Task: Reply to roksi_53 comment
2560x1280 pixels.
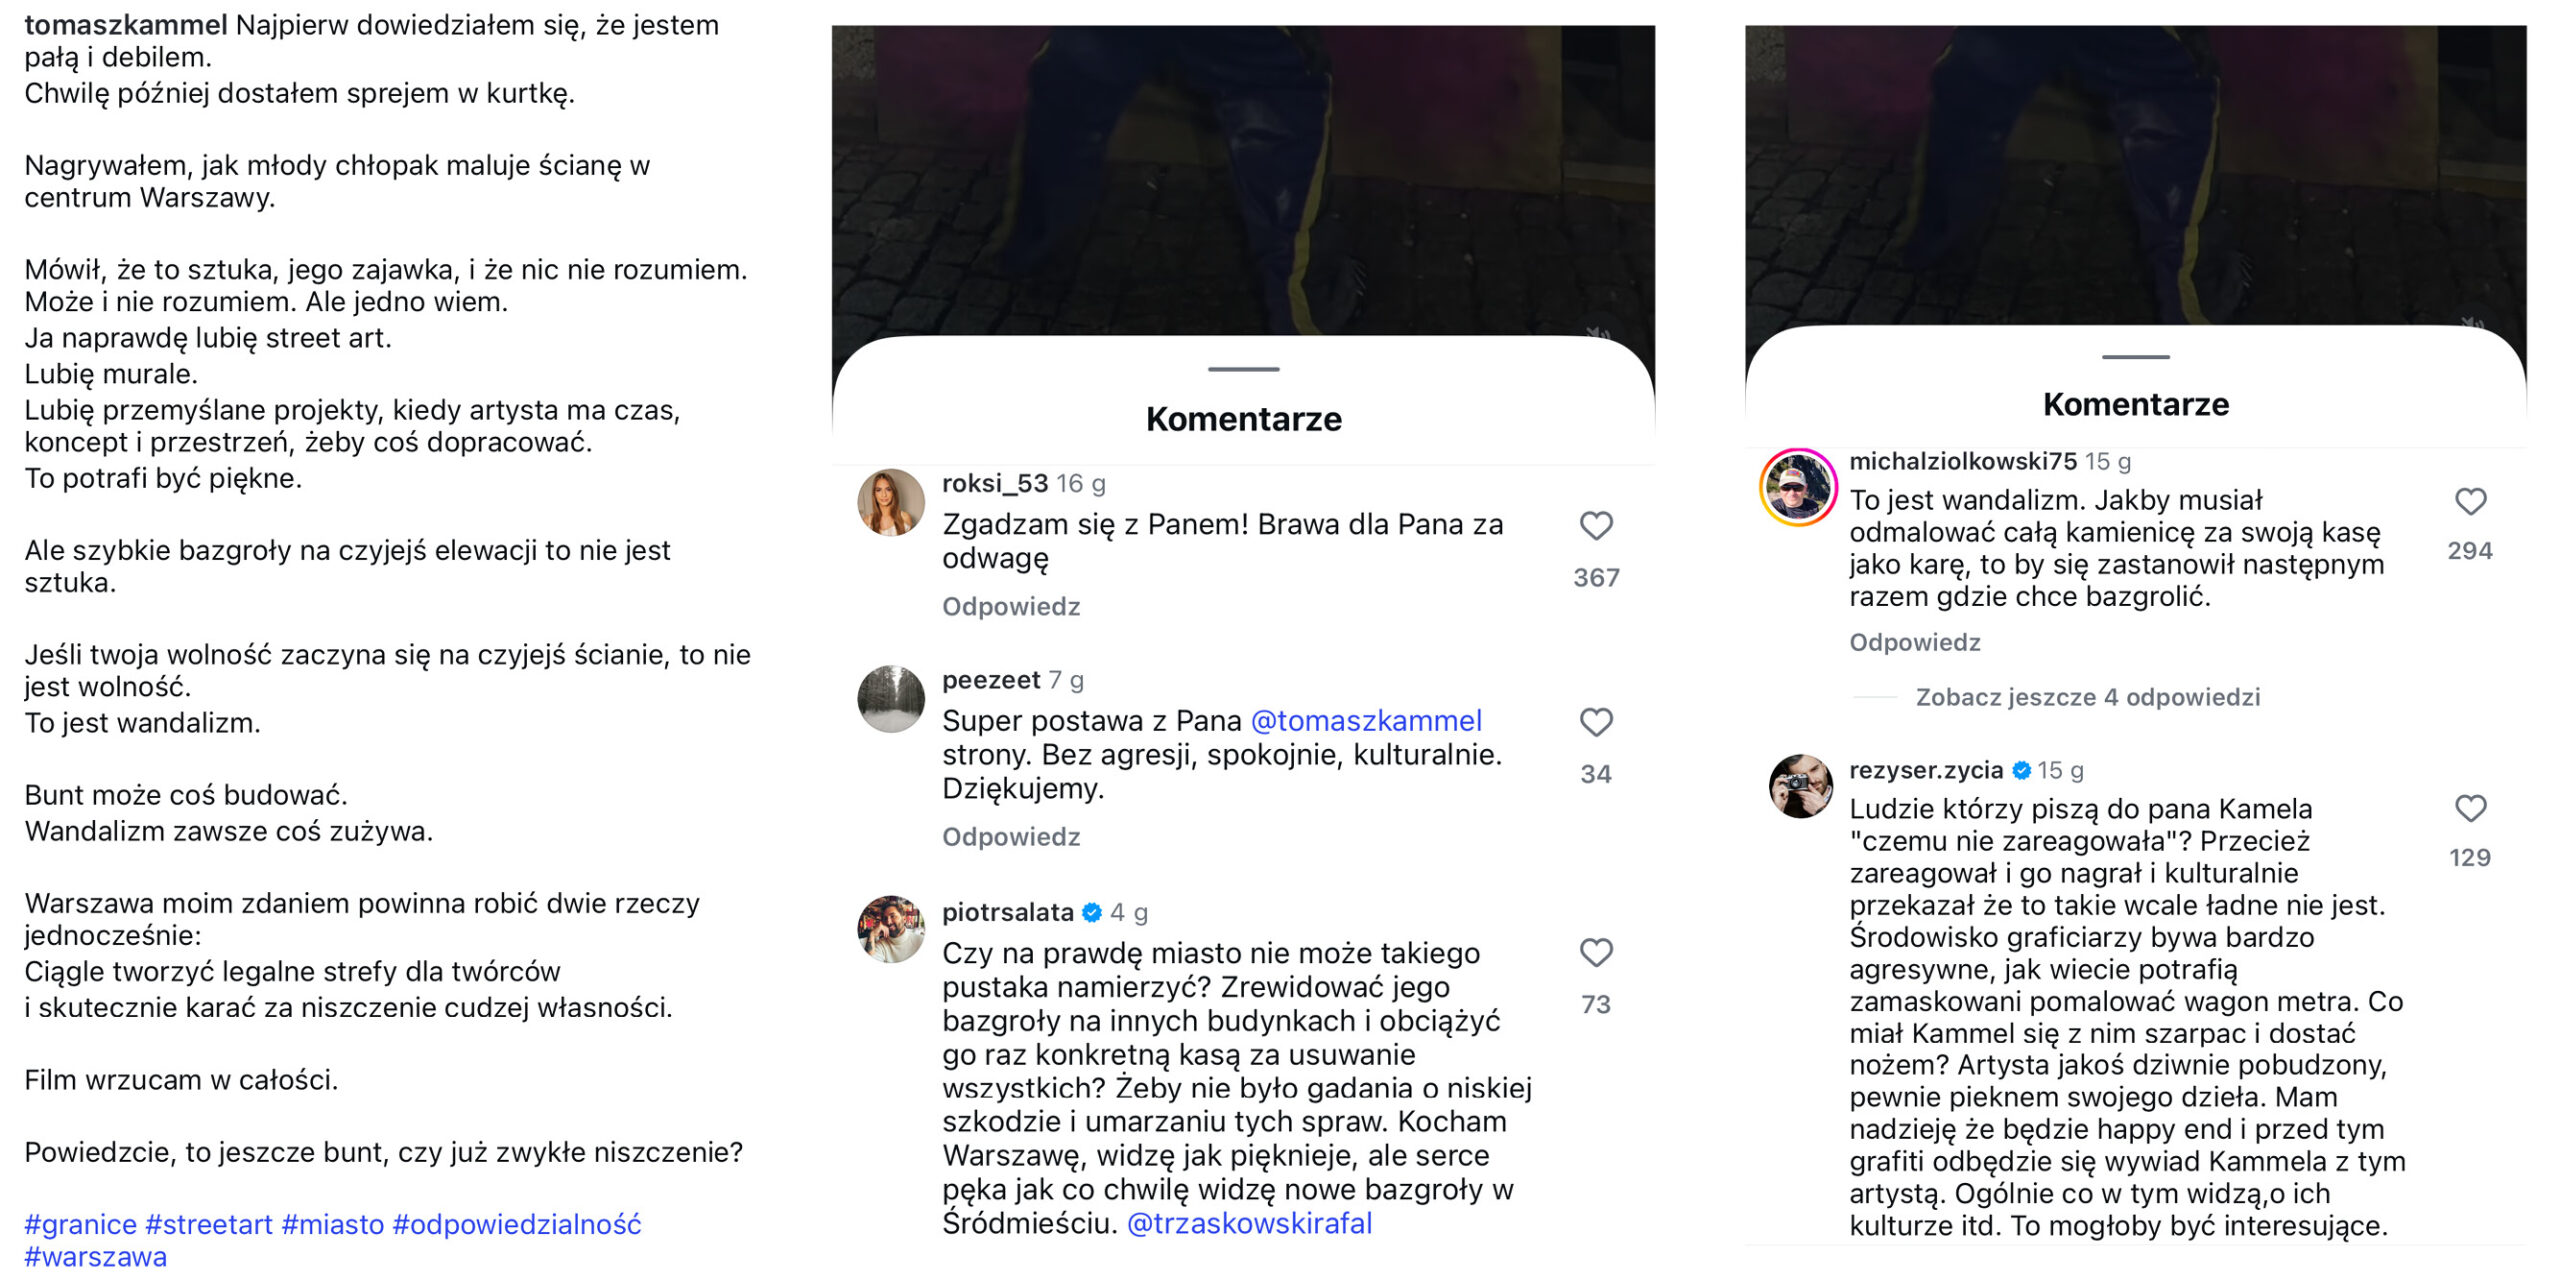Action: click(1011, 607)
